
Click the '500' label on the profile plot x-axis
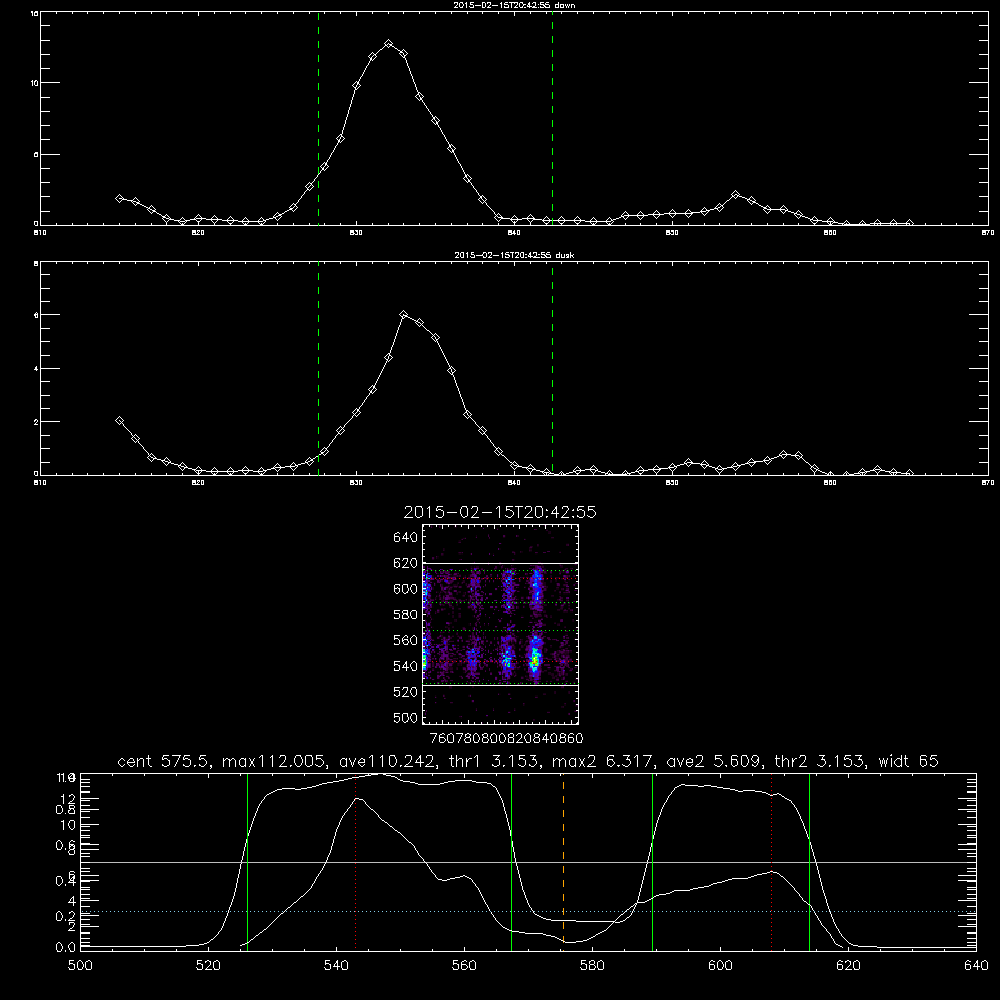(80, 966)
